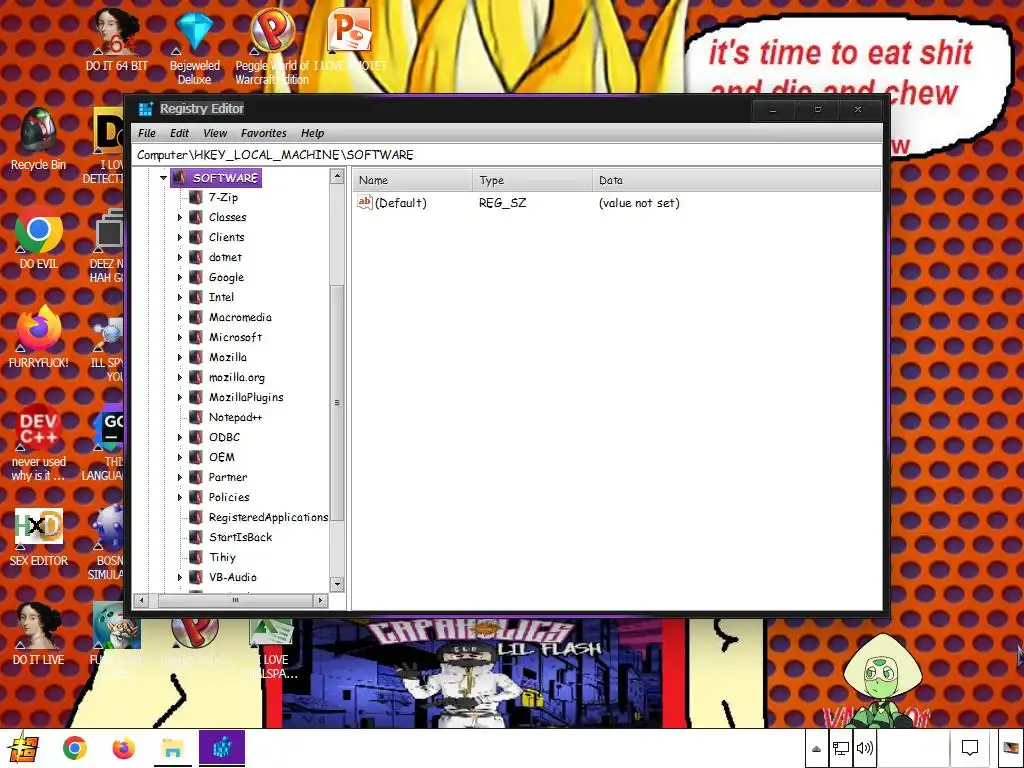Open the Favorites menu

click(x=263, y=133)
